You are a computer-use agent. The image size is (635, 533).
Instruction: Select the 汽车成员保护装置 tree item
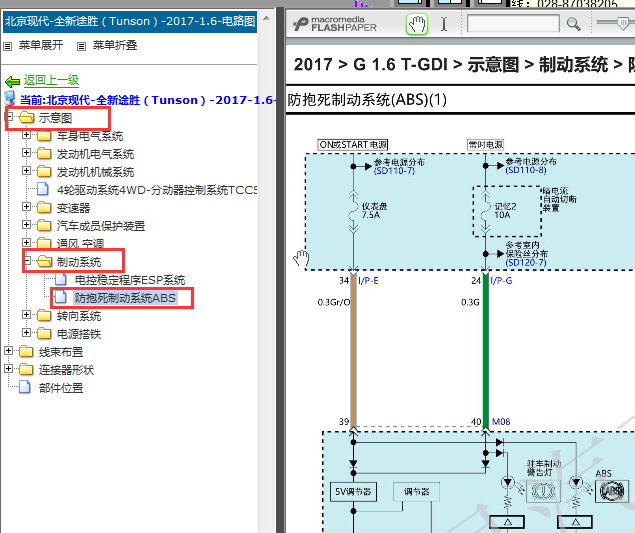click(101, 226)
